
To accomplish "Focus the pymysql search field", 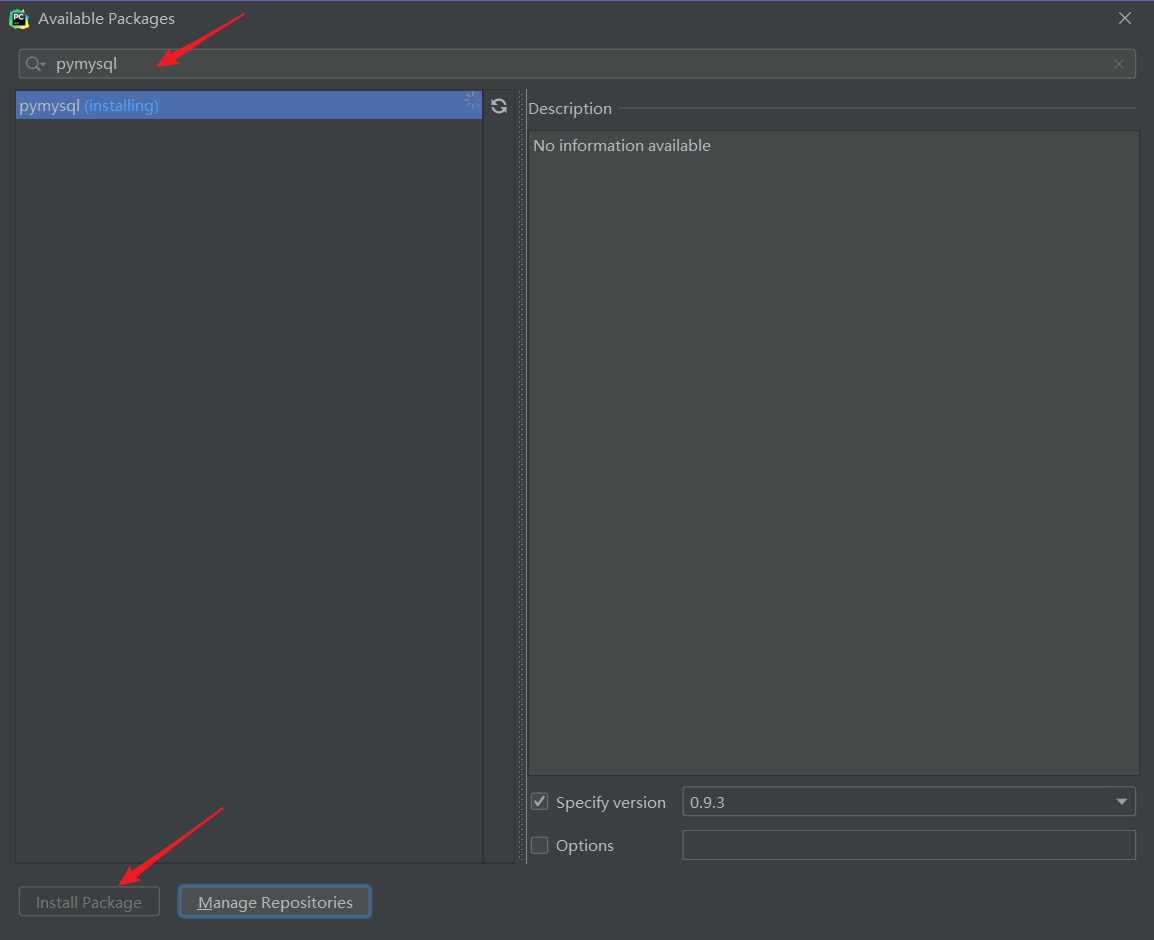I will tap(577, 64).
